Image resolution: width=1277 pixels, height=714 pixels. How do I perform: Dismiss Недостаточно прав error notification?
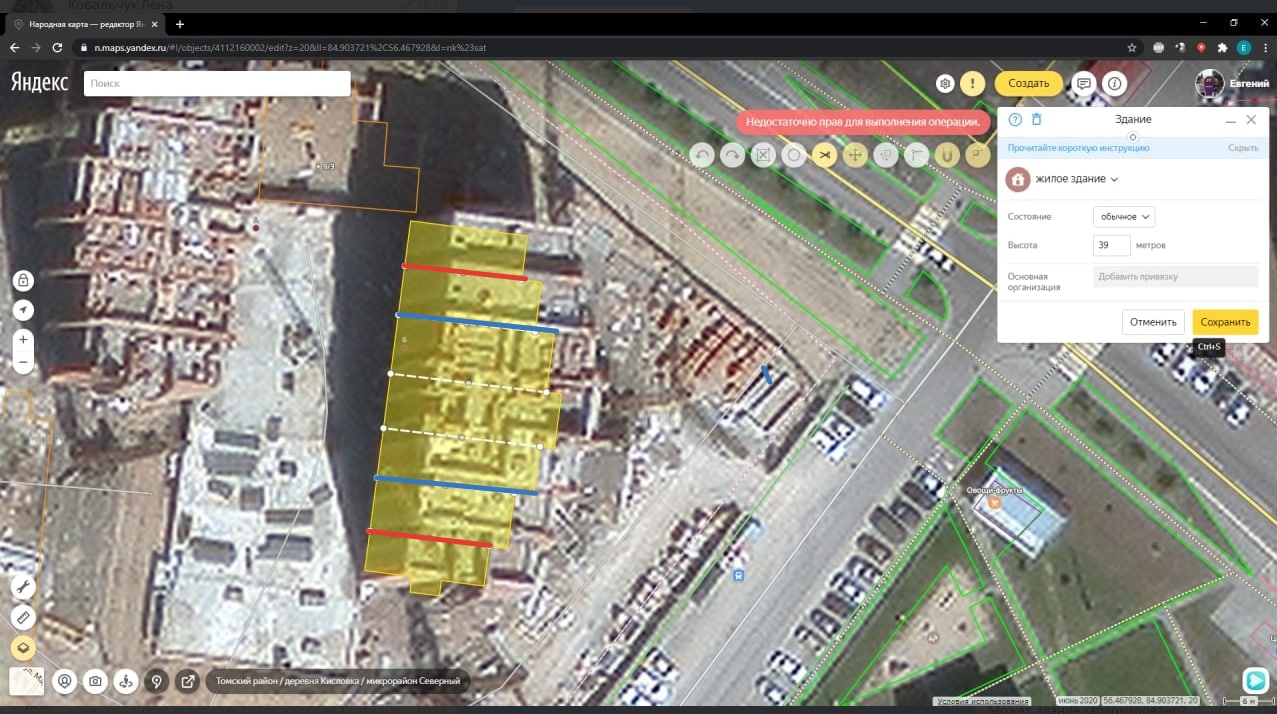(x=862, y=121)
